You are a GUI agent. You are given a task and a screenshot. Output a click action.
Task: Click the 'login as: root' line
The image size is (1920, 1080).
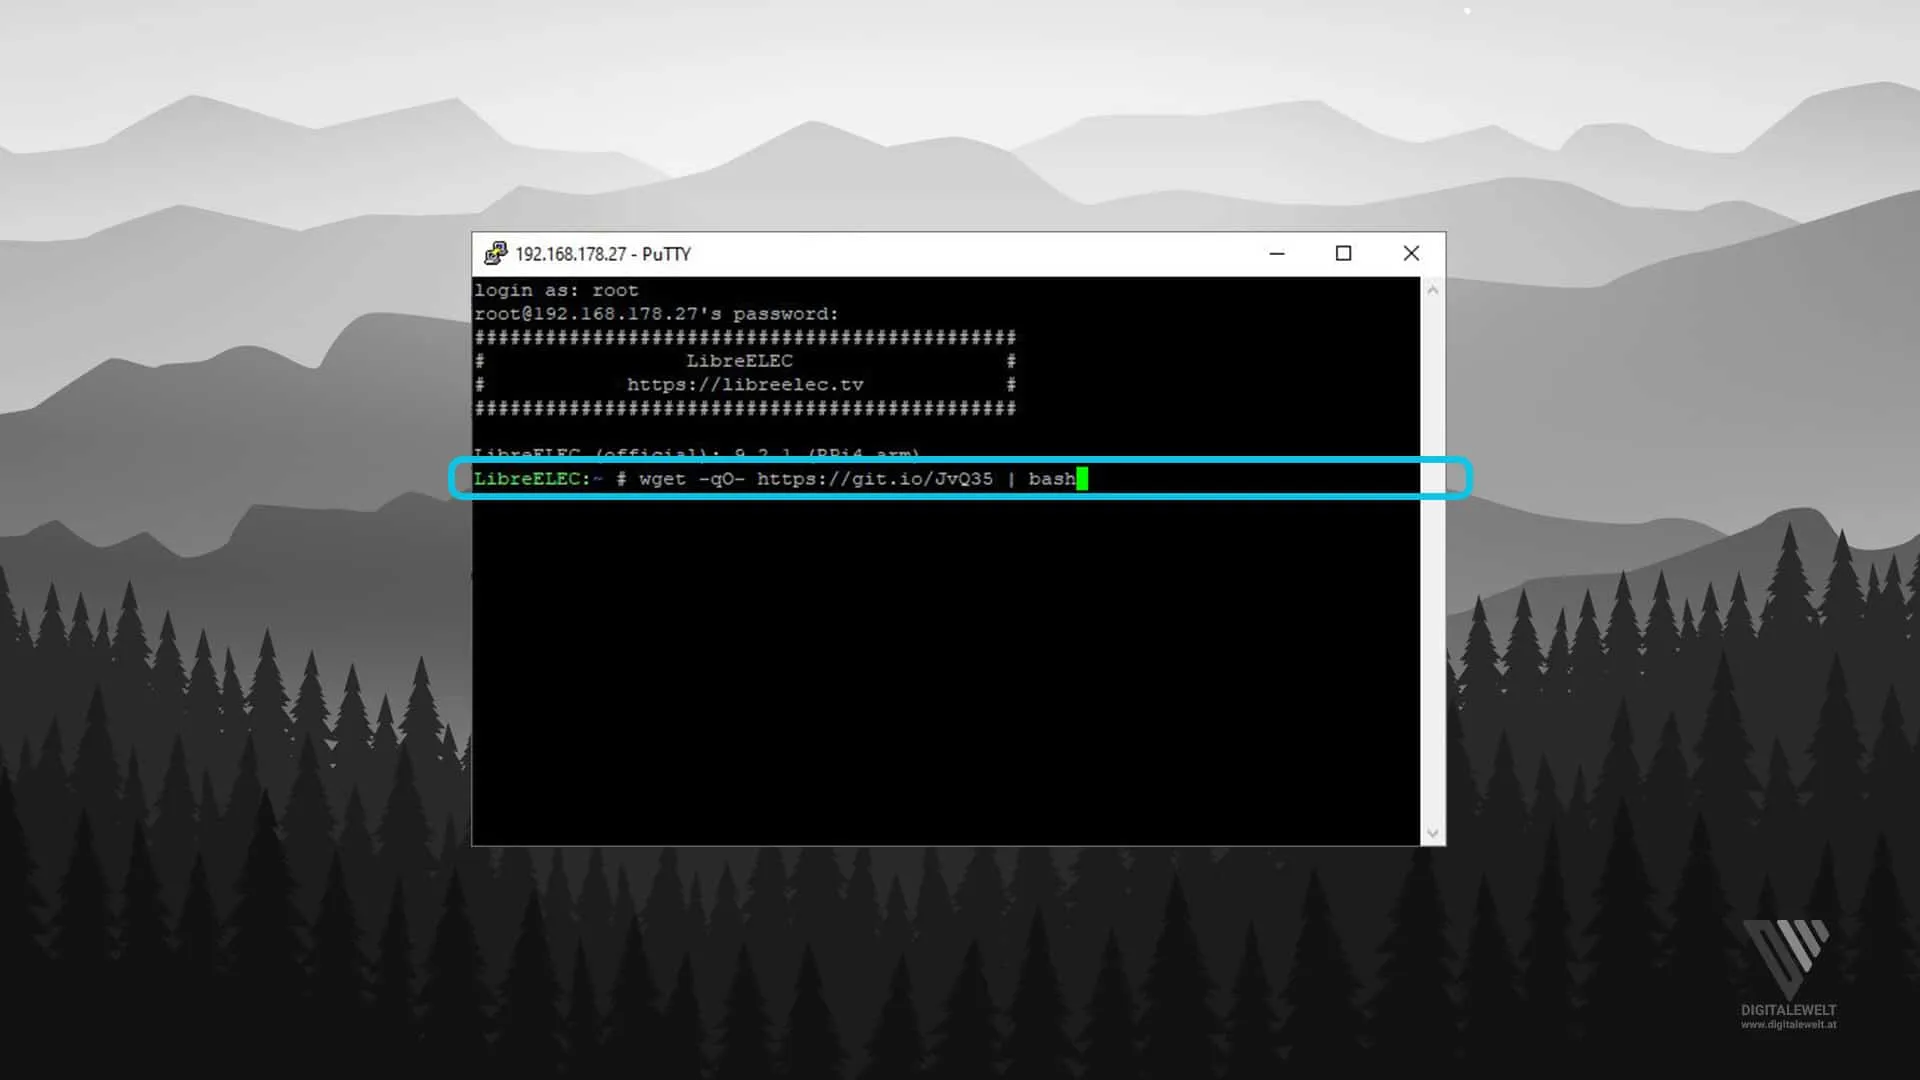pyautogui.click(x=556, y=290)
